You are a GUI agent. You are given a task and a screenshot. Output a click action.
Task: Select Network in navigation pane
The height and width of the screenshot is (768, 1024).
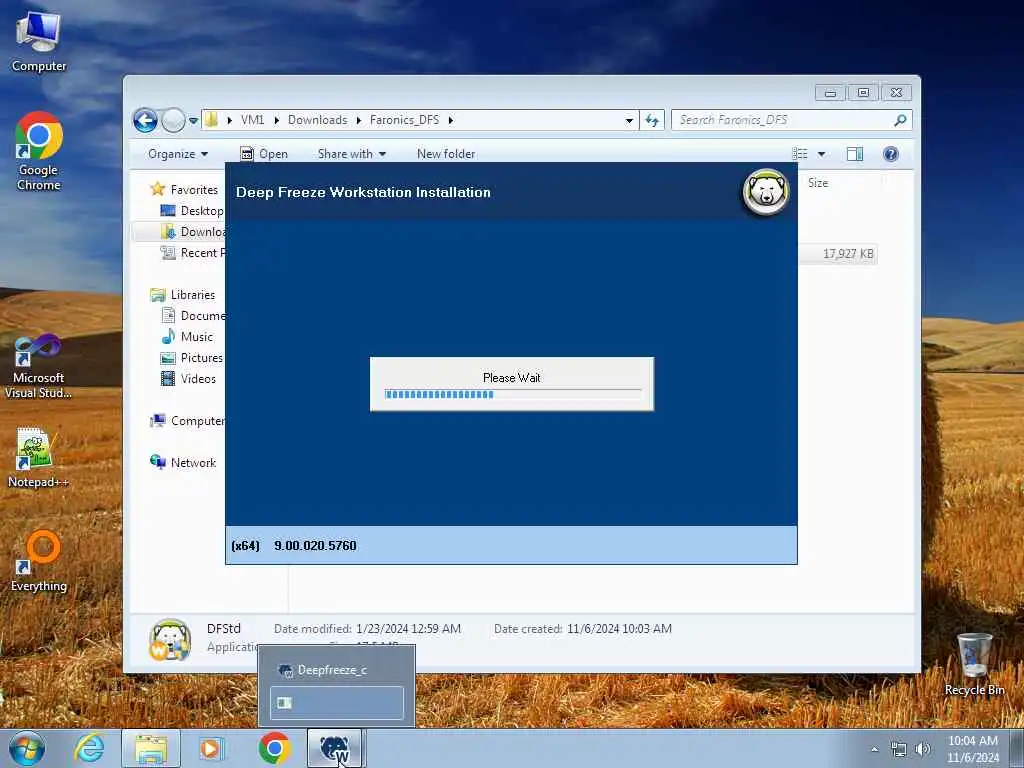(x=183, y=463)
